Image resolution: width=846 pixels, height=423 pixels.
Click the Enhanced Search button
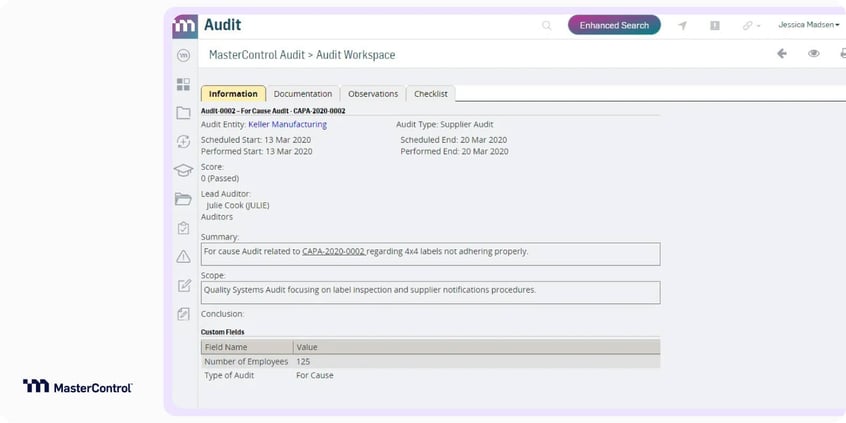click(614, 25)
